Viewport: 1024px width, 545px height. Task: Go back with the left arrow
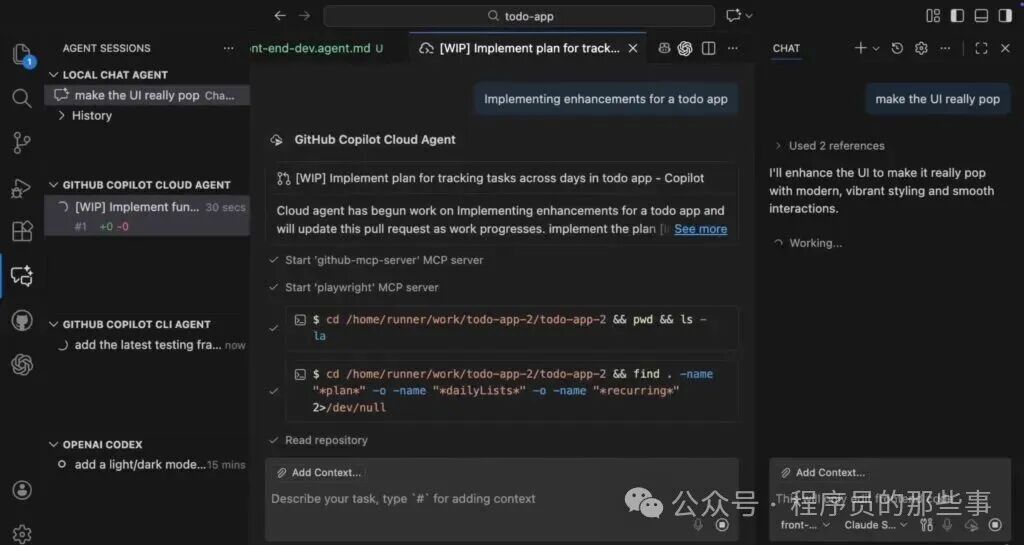point(280,16)
